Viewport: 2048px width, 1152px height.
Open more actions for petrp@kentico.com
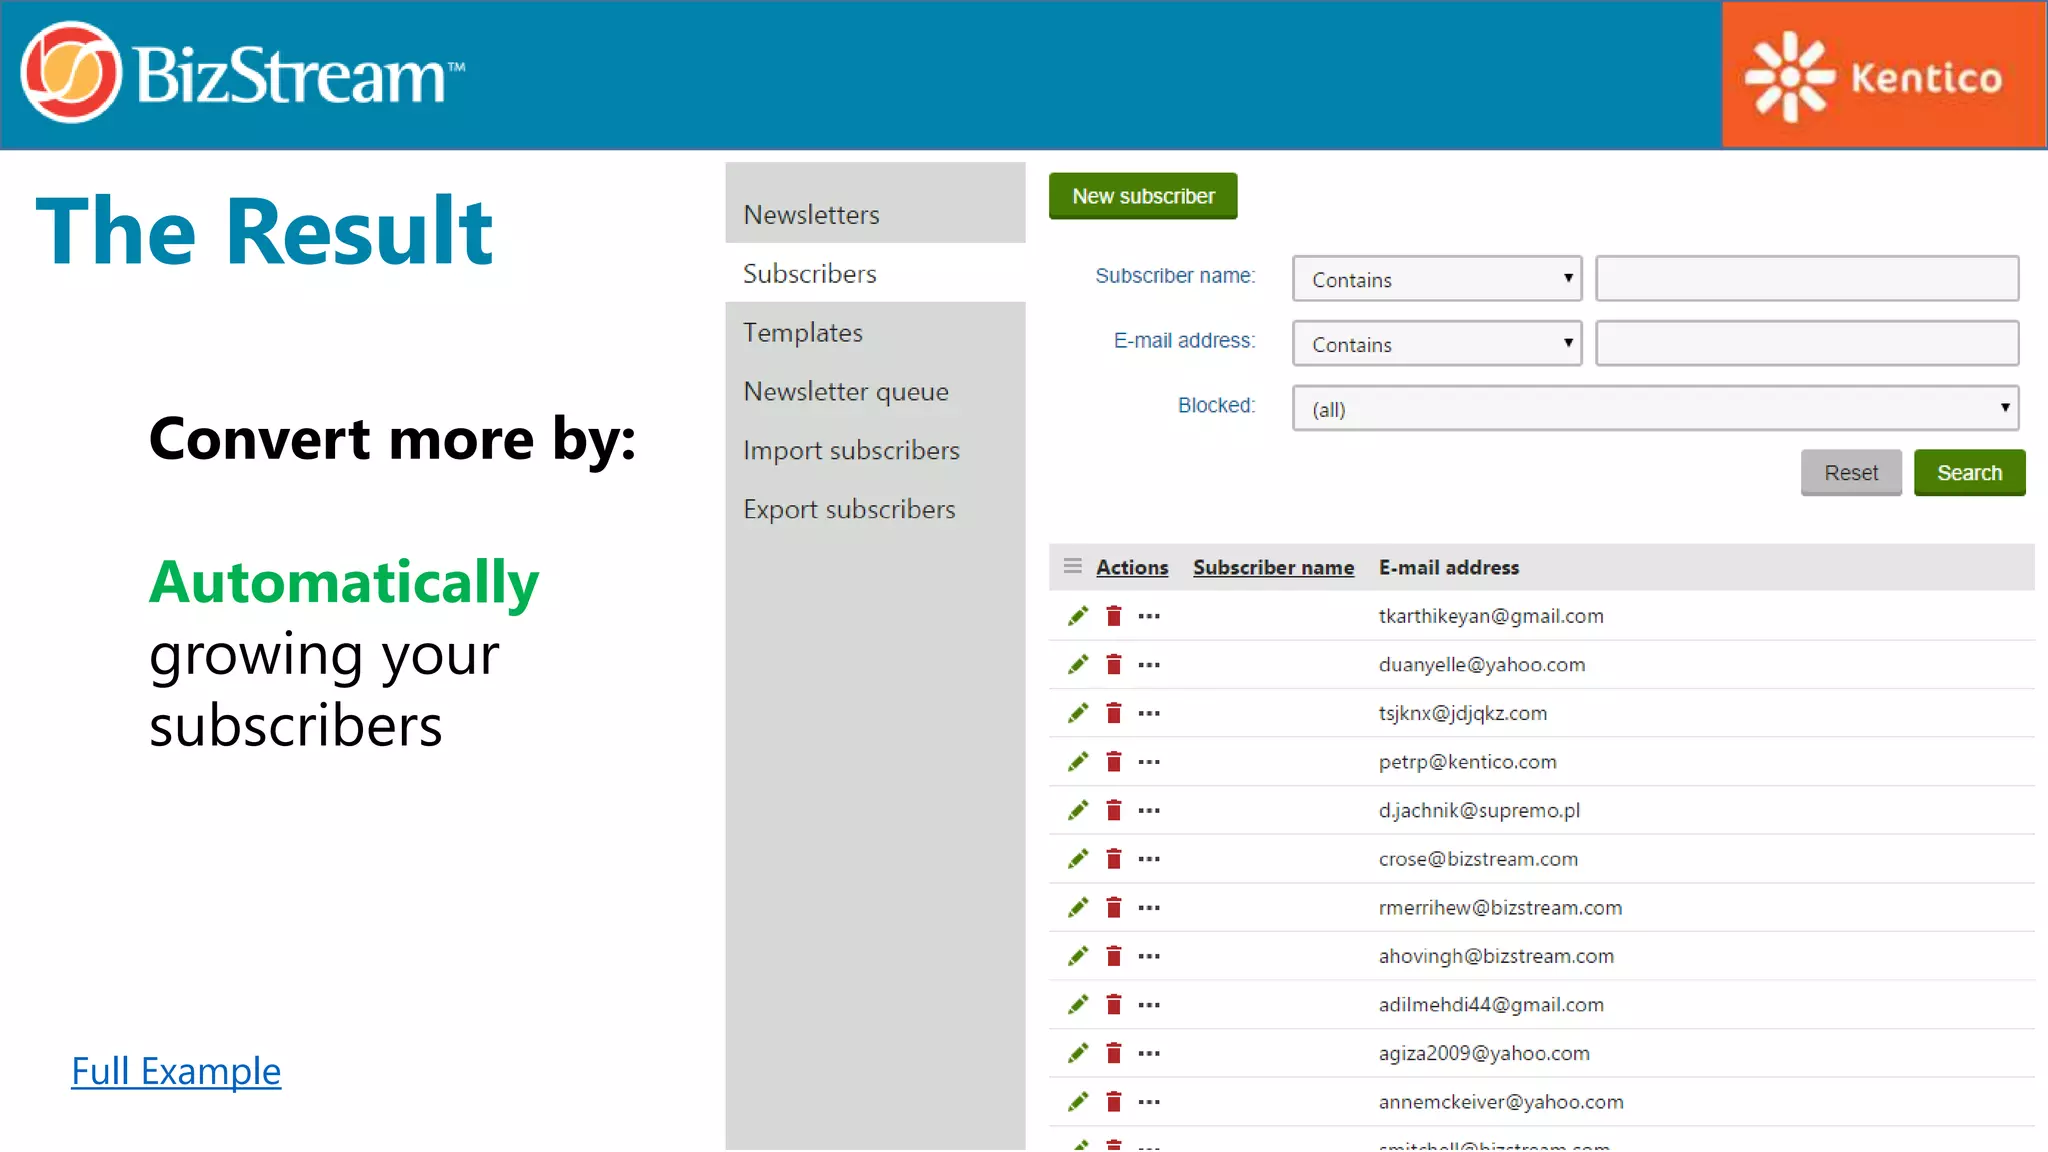tap(1149, 762)
